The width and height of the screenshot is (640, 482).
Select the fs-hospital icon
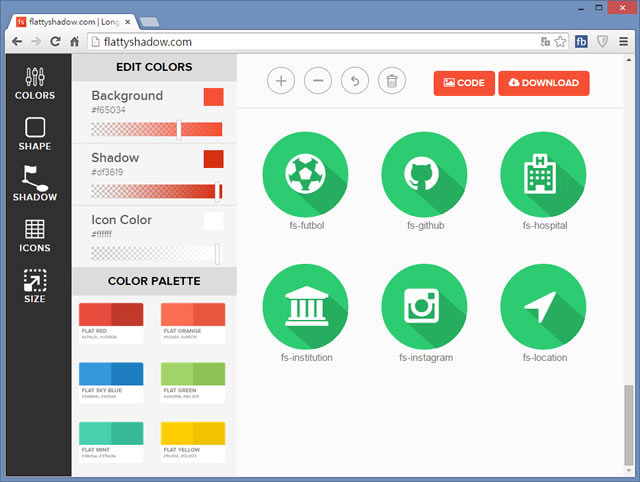[543, 174]
